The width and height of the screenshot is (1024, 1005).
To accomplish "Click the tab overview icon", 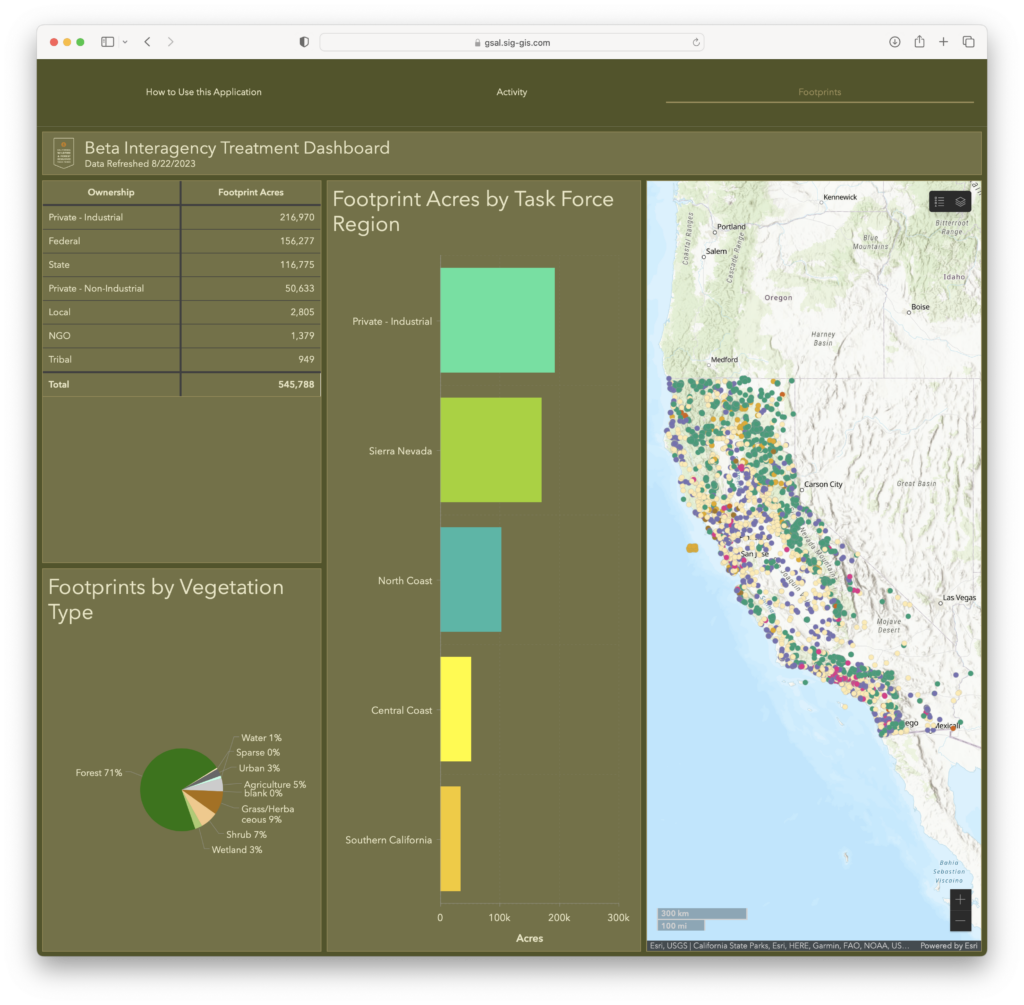I will point(968,42).
